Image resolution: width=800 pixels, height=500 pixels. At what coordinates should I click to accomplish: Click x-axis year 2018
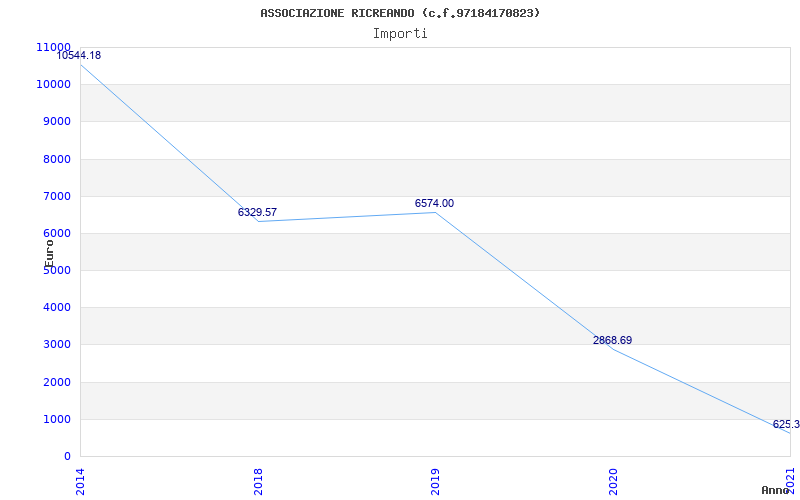[x=258, y=482]
